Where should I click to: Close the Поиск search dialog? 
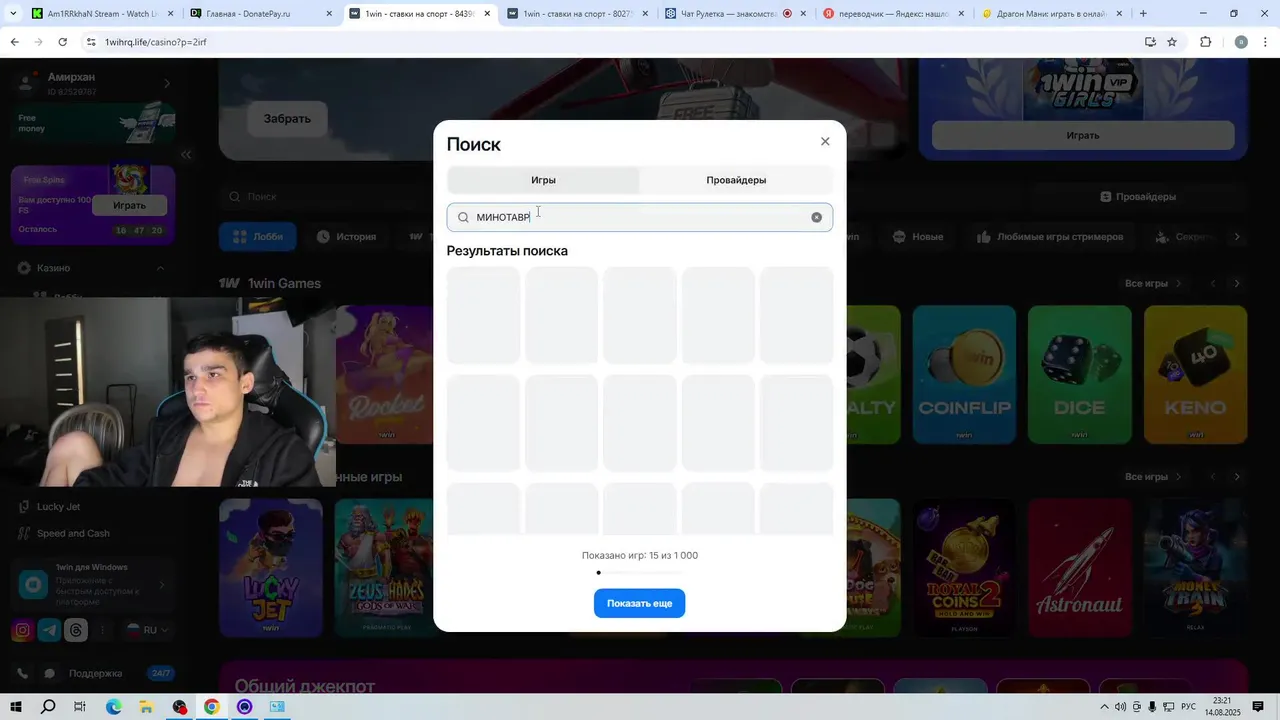coord(825,142)
